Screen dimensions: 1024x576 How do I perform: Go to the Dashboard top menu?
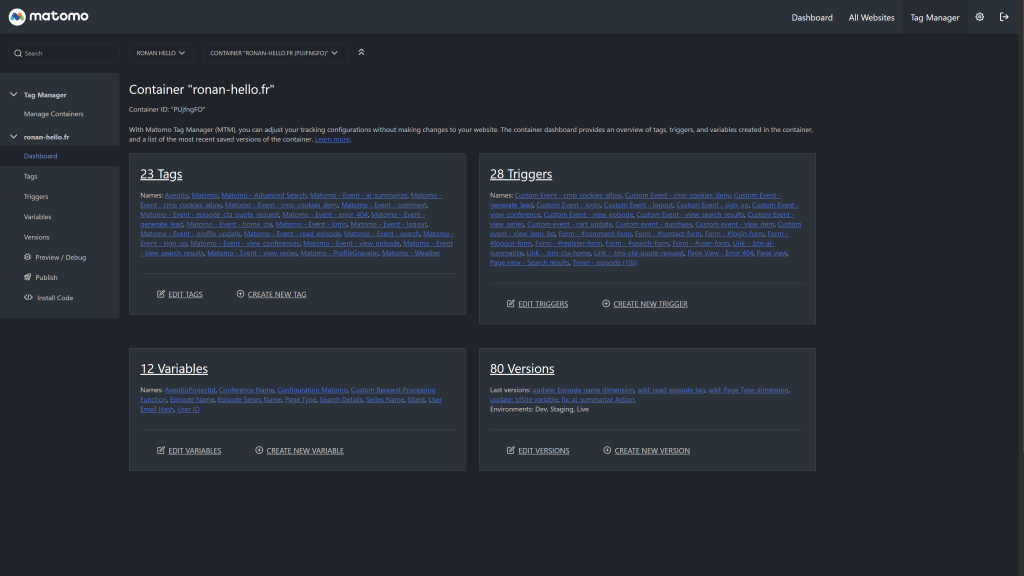(811, 17)
